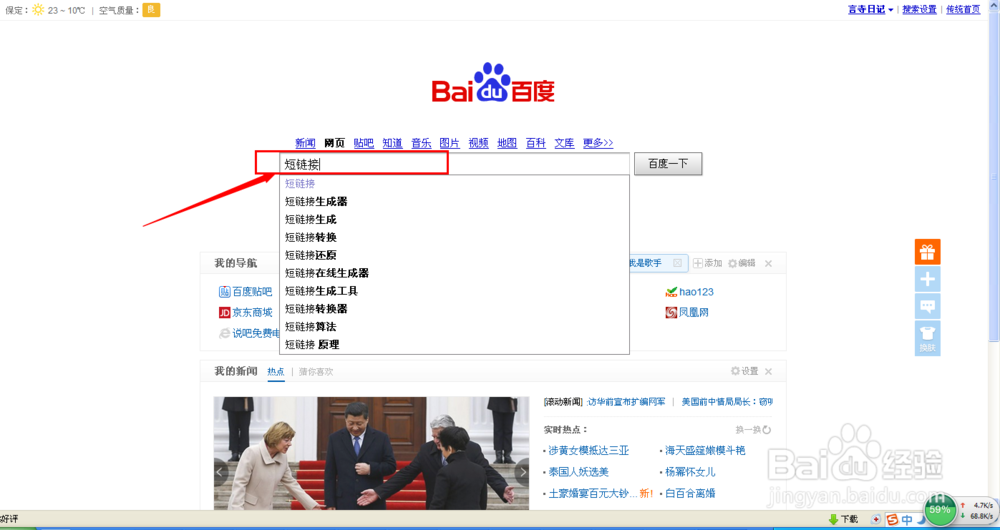This screenshot has height=530, width=1000.
Task: Click in the Baidu search input field
Action: [454, 164]
